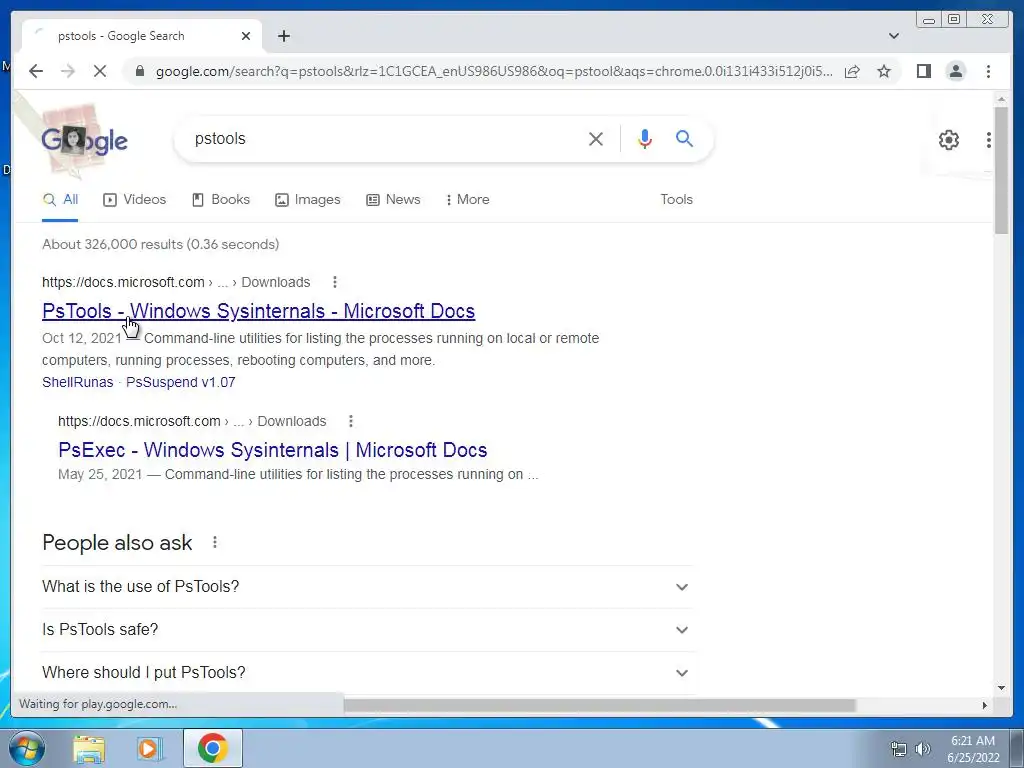Clear the search box with the X
The width and height of the screenshot is (1024, 768).
(x=596, y=138)
